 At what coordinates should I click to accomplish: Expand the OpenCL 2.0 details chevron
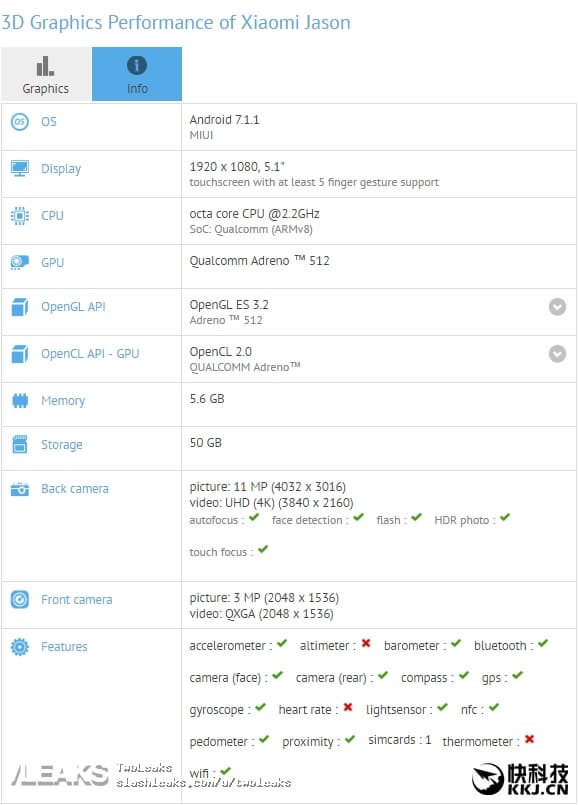click(x=558, y=353)
